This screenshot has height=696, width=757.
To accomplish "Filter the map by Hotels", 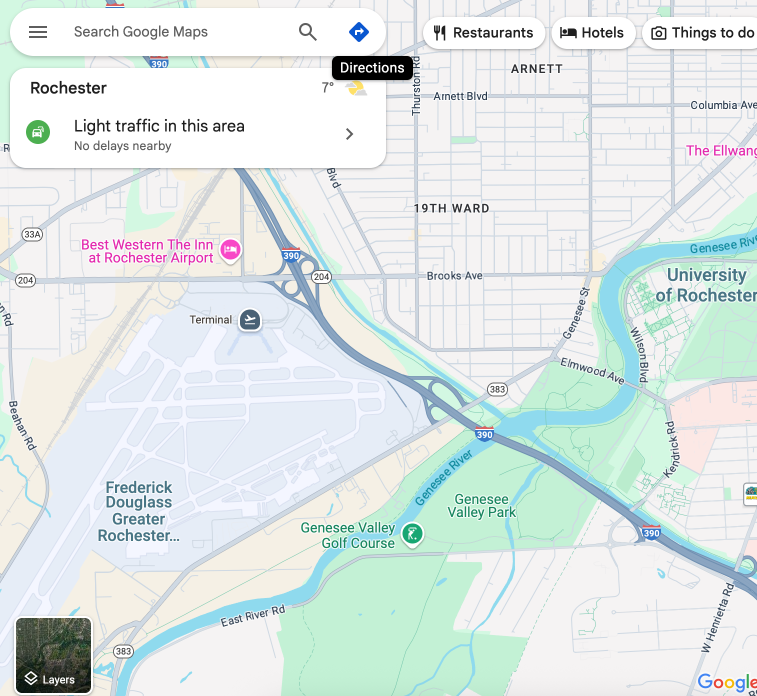I will point(593,33).
